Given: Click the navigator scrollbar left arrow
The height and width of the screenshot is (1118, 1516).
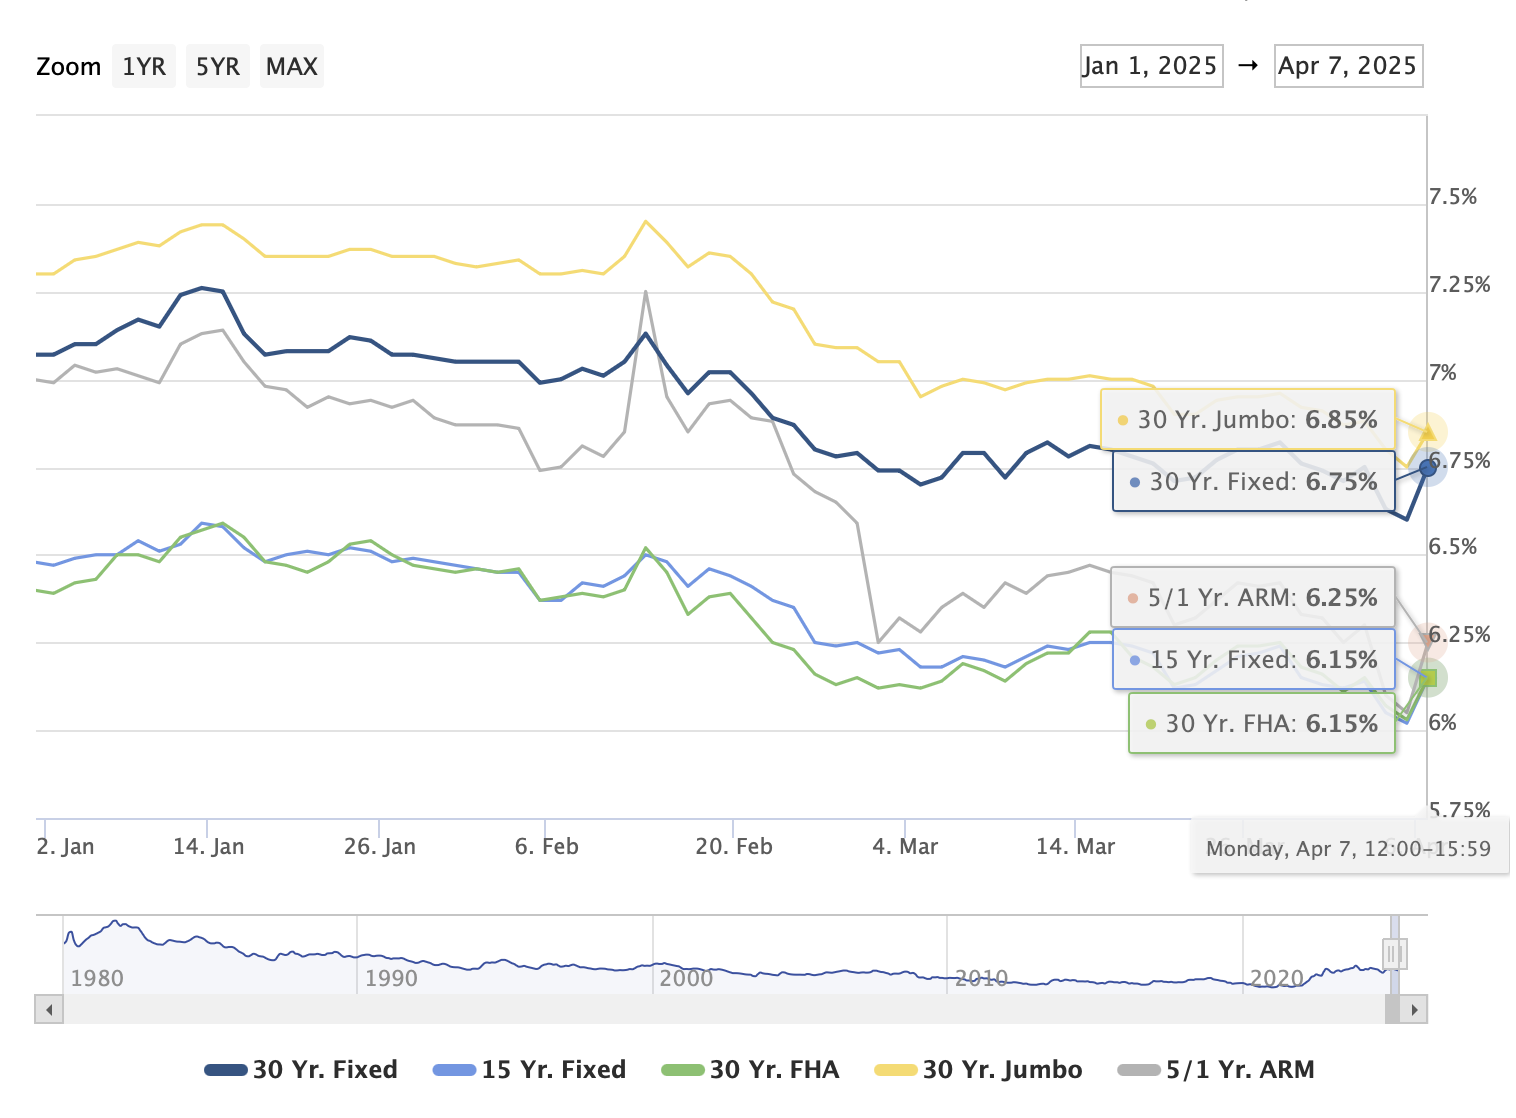Looking at the screenshot, I should pos(49,1009).
